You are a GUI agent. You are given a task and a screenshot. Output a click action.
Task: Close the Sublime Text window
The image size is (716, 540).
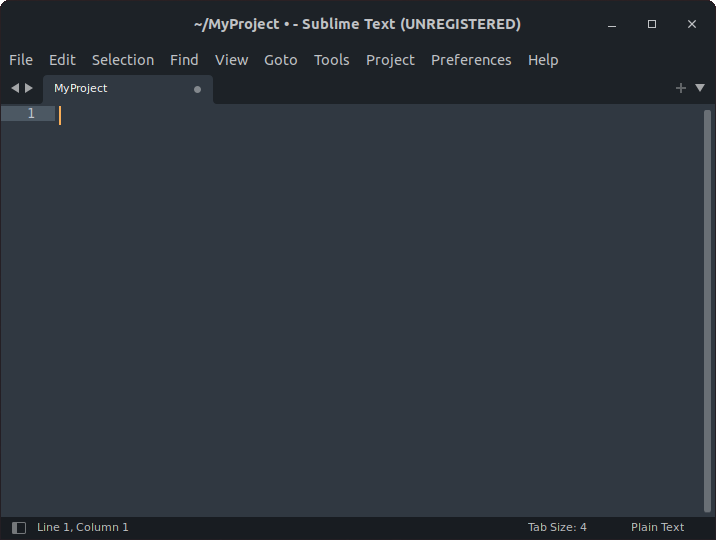click(x=692, y=24)
